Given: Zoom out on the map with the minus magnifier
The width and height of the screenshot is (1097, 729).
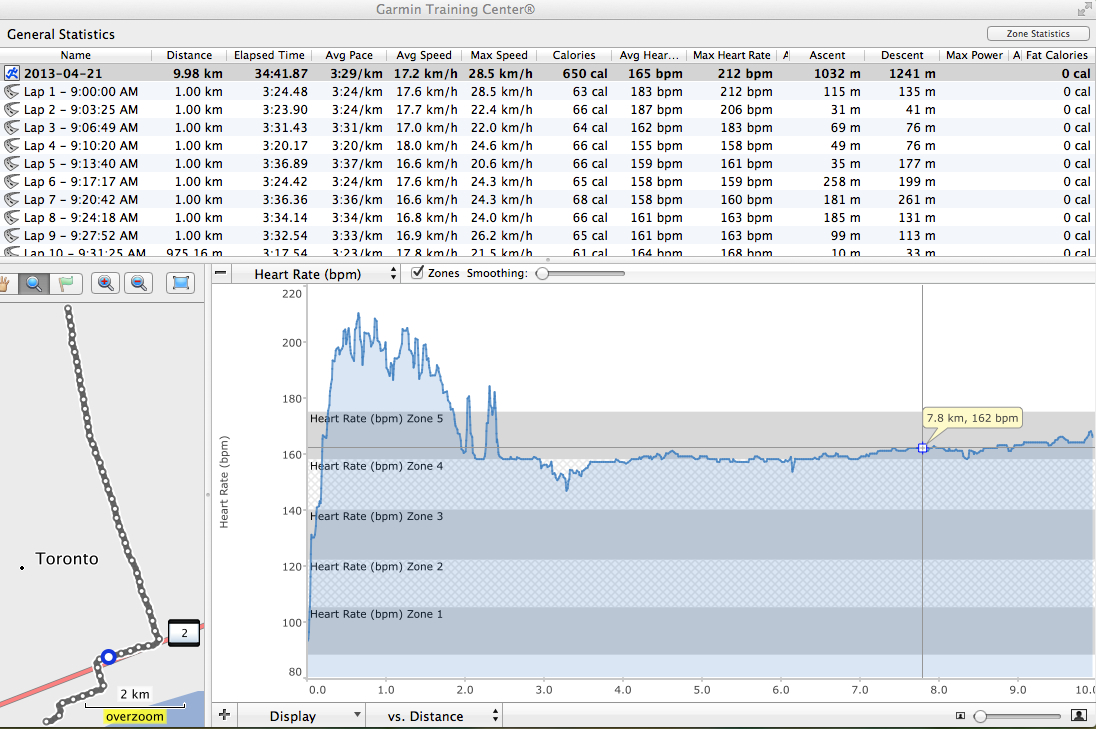Looking at the screenshot, I should pos(139,283).
